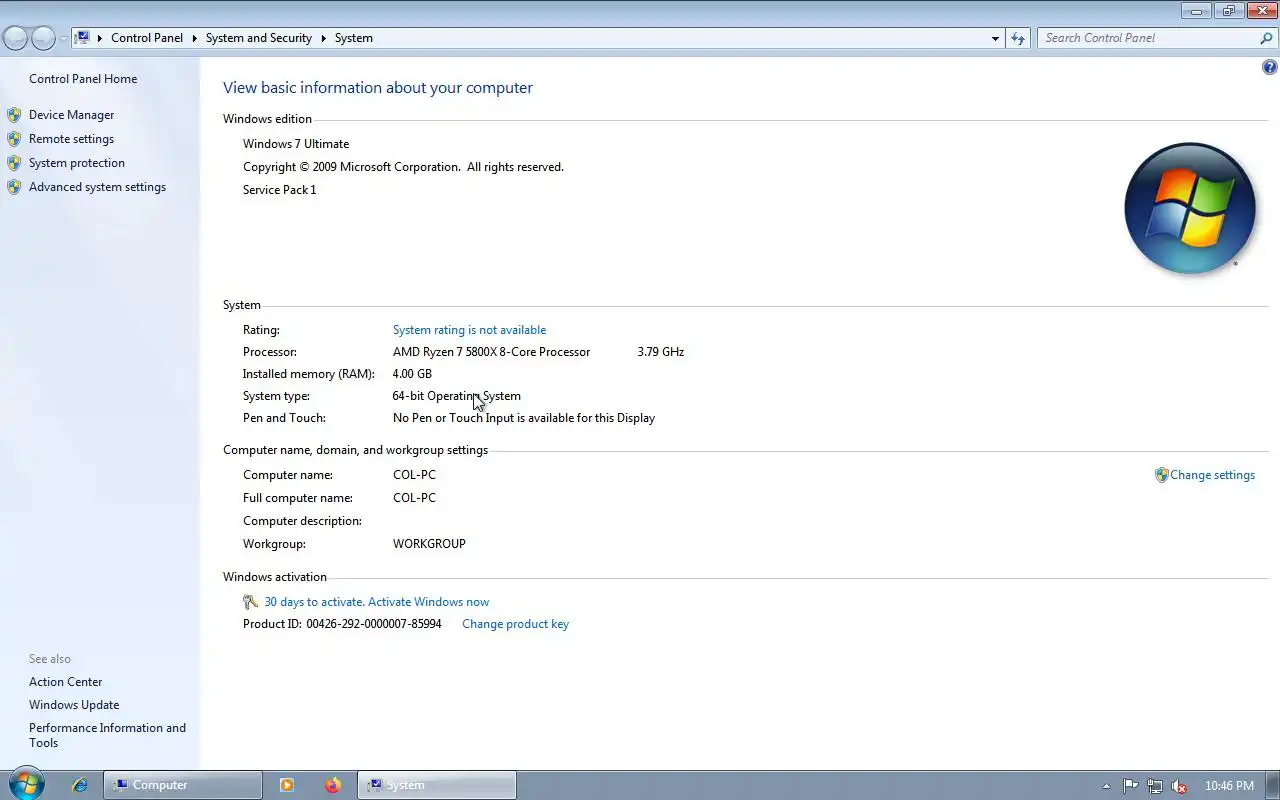Expand arrow after Control Panel breadcrumb
The width and height of the screenshot is (1280, 800).
click(195, 38)
